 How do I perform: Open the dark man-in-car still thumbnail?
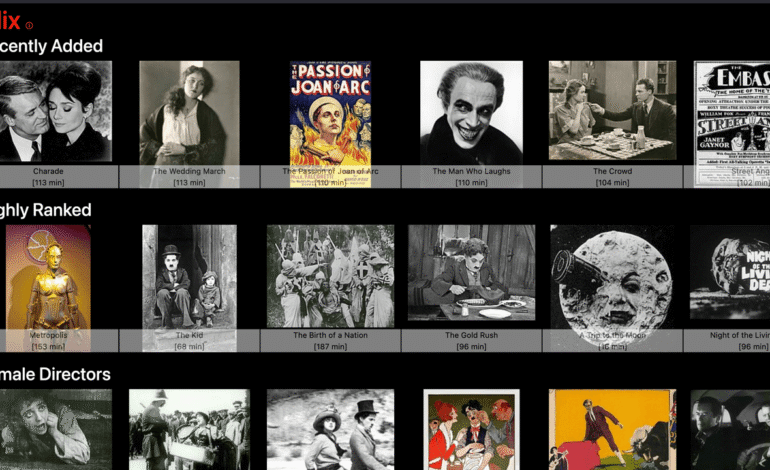click(730, 430)
